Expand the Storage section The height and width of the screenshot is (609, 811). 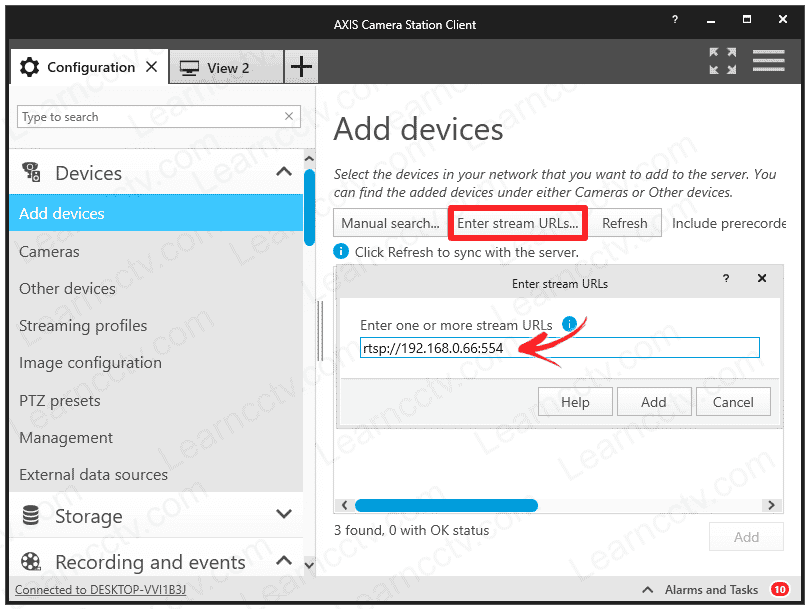tap(284, 515)
